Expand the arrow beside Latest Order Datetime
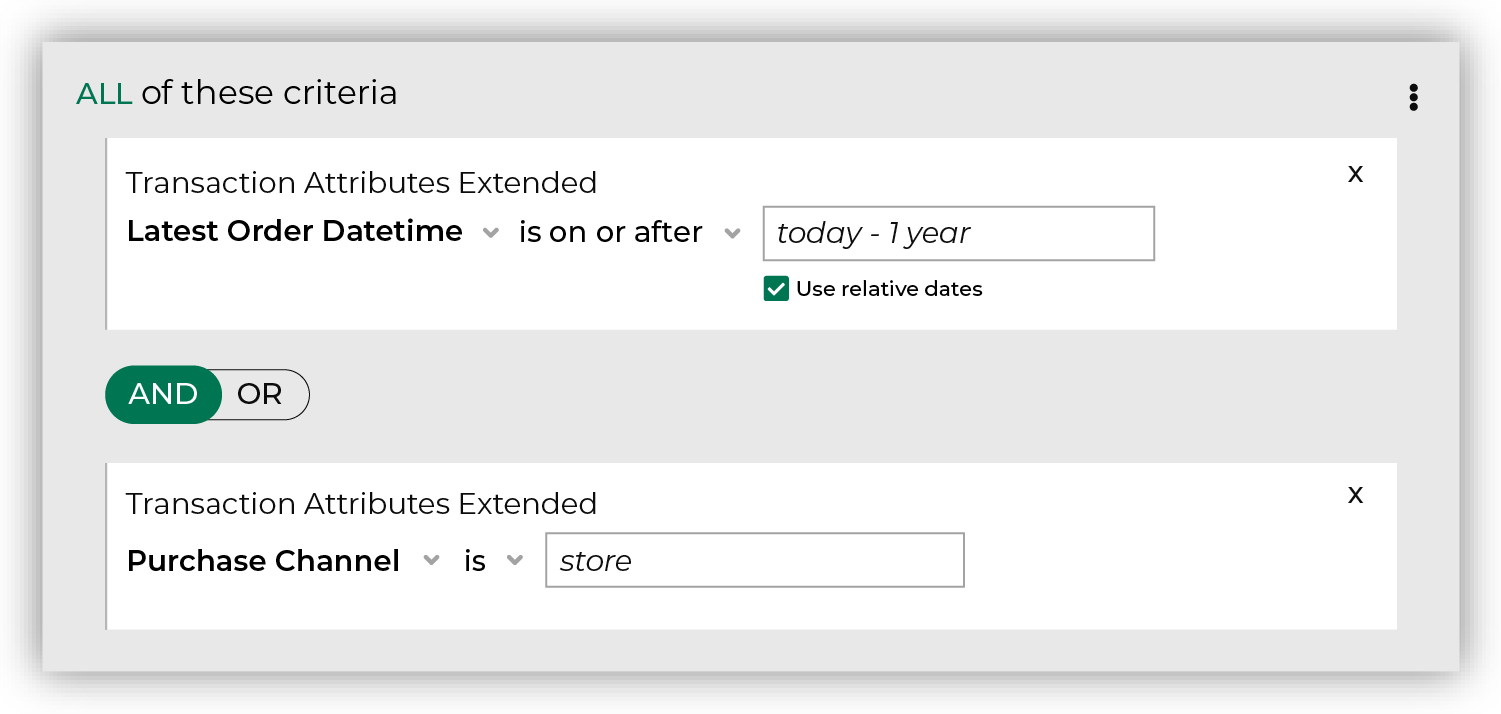This screenshot has width=1501, height=714. tap(491, 233)
